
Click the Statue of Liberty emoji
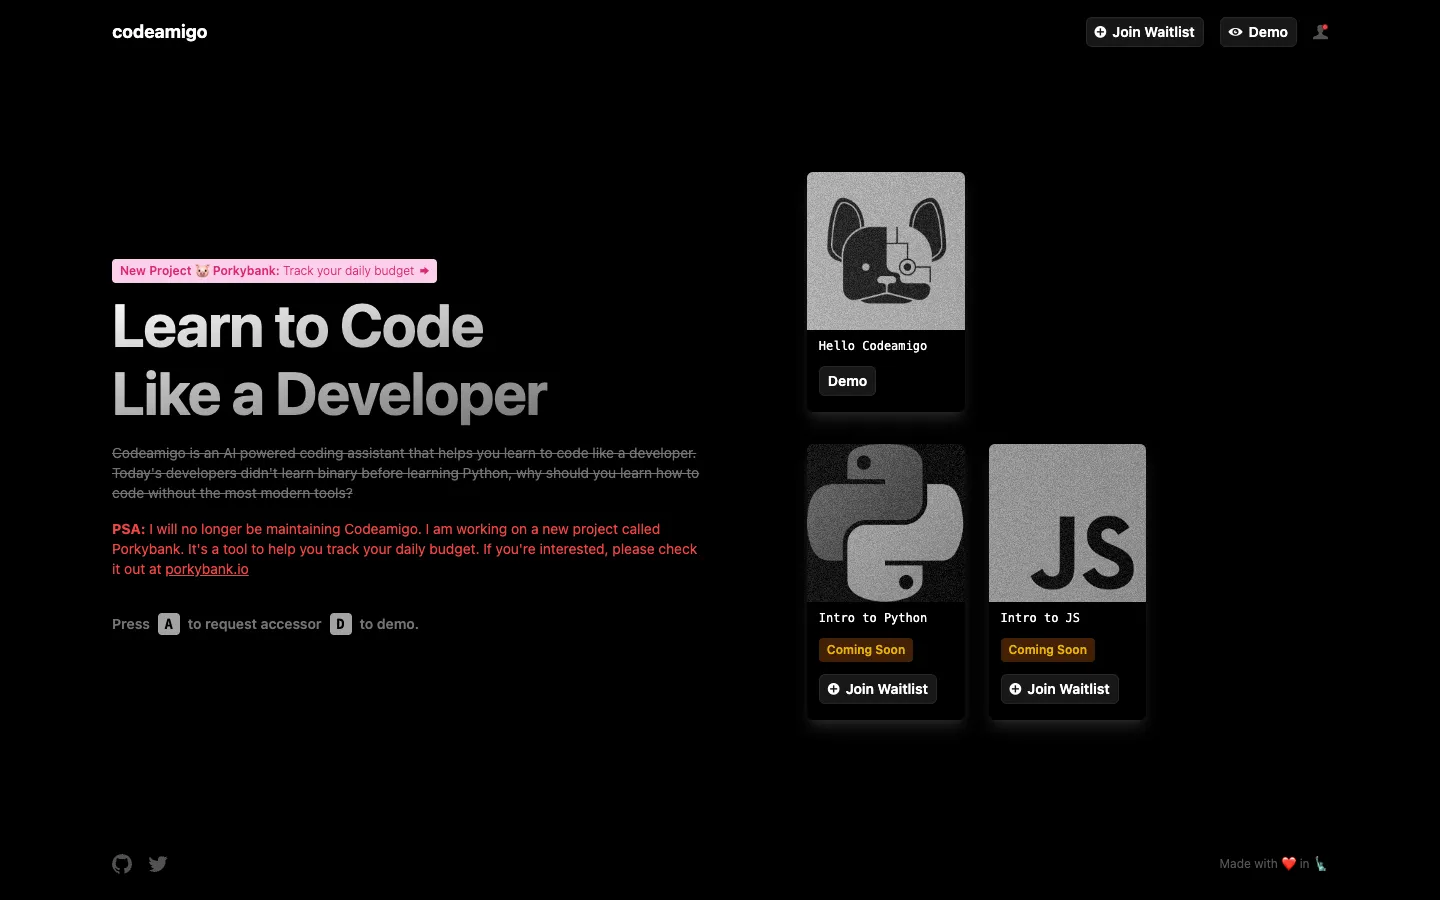(x=1321, y=864)
